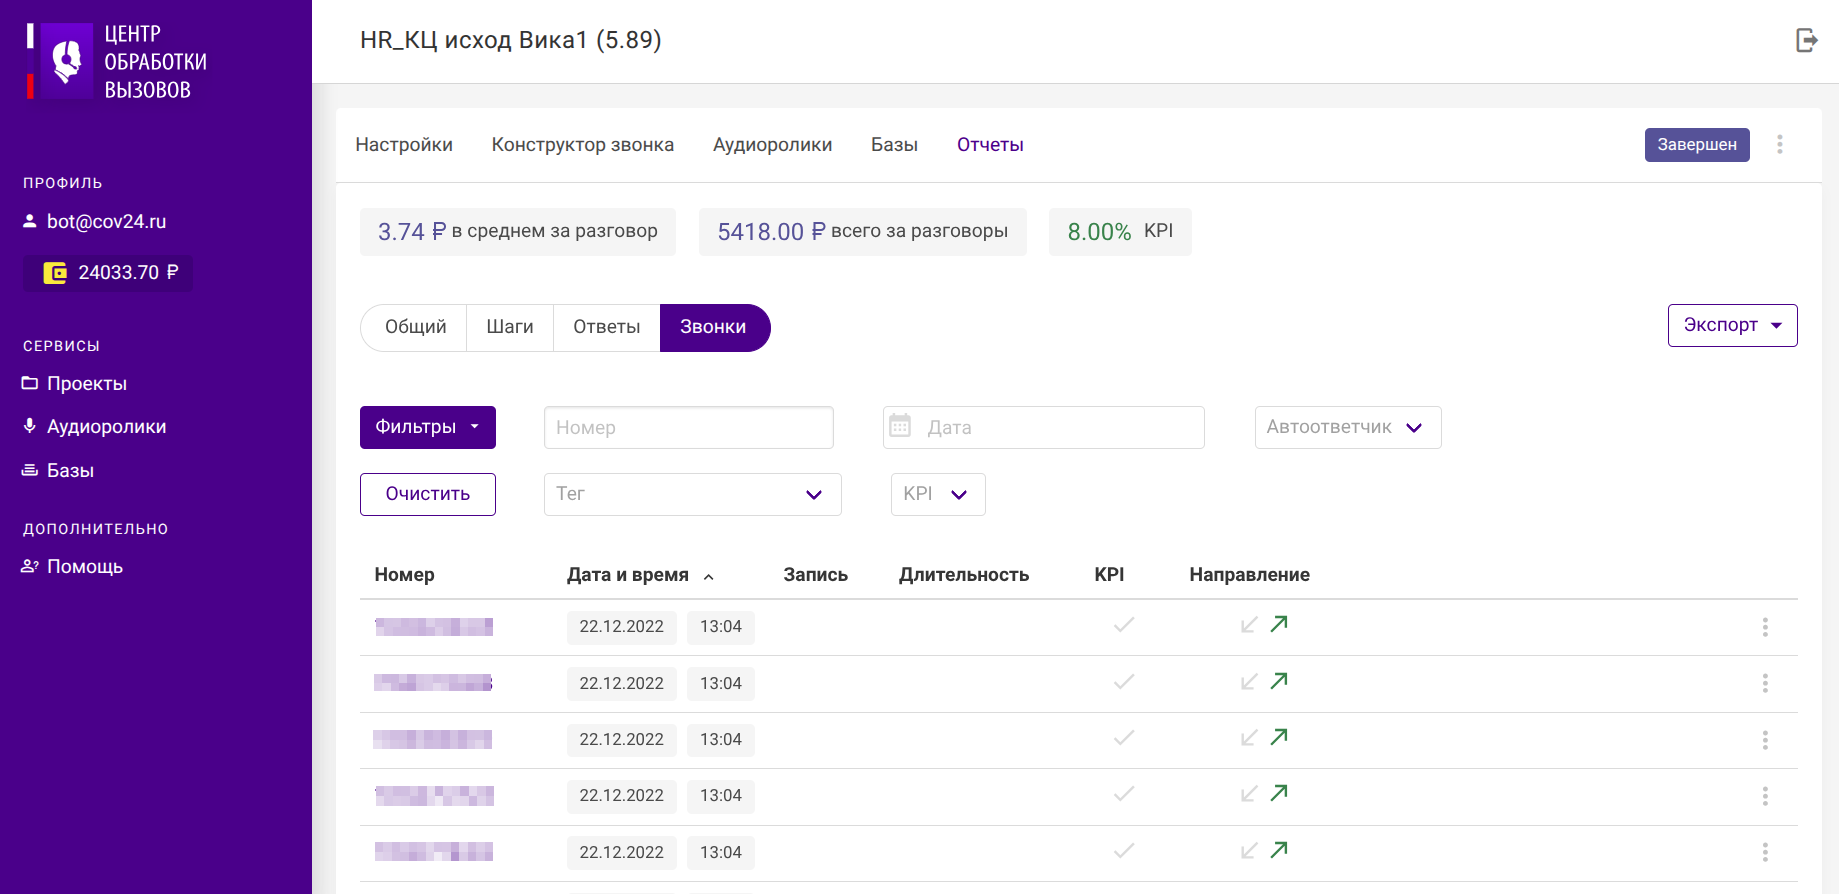This screenshot has height=894, width=1839.
Task: Switch to the Конструктор звонка tab
Action: (583, 145)
